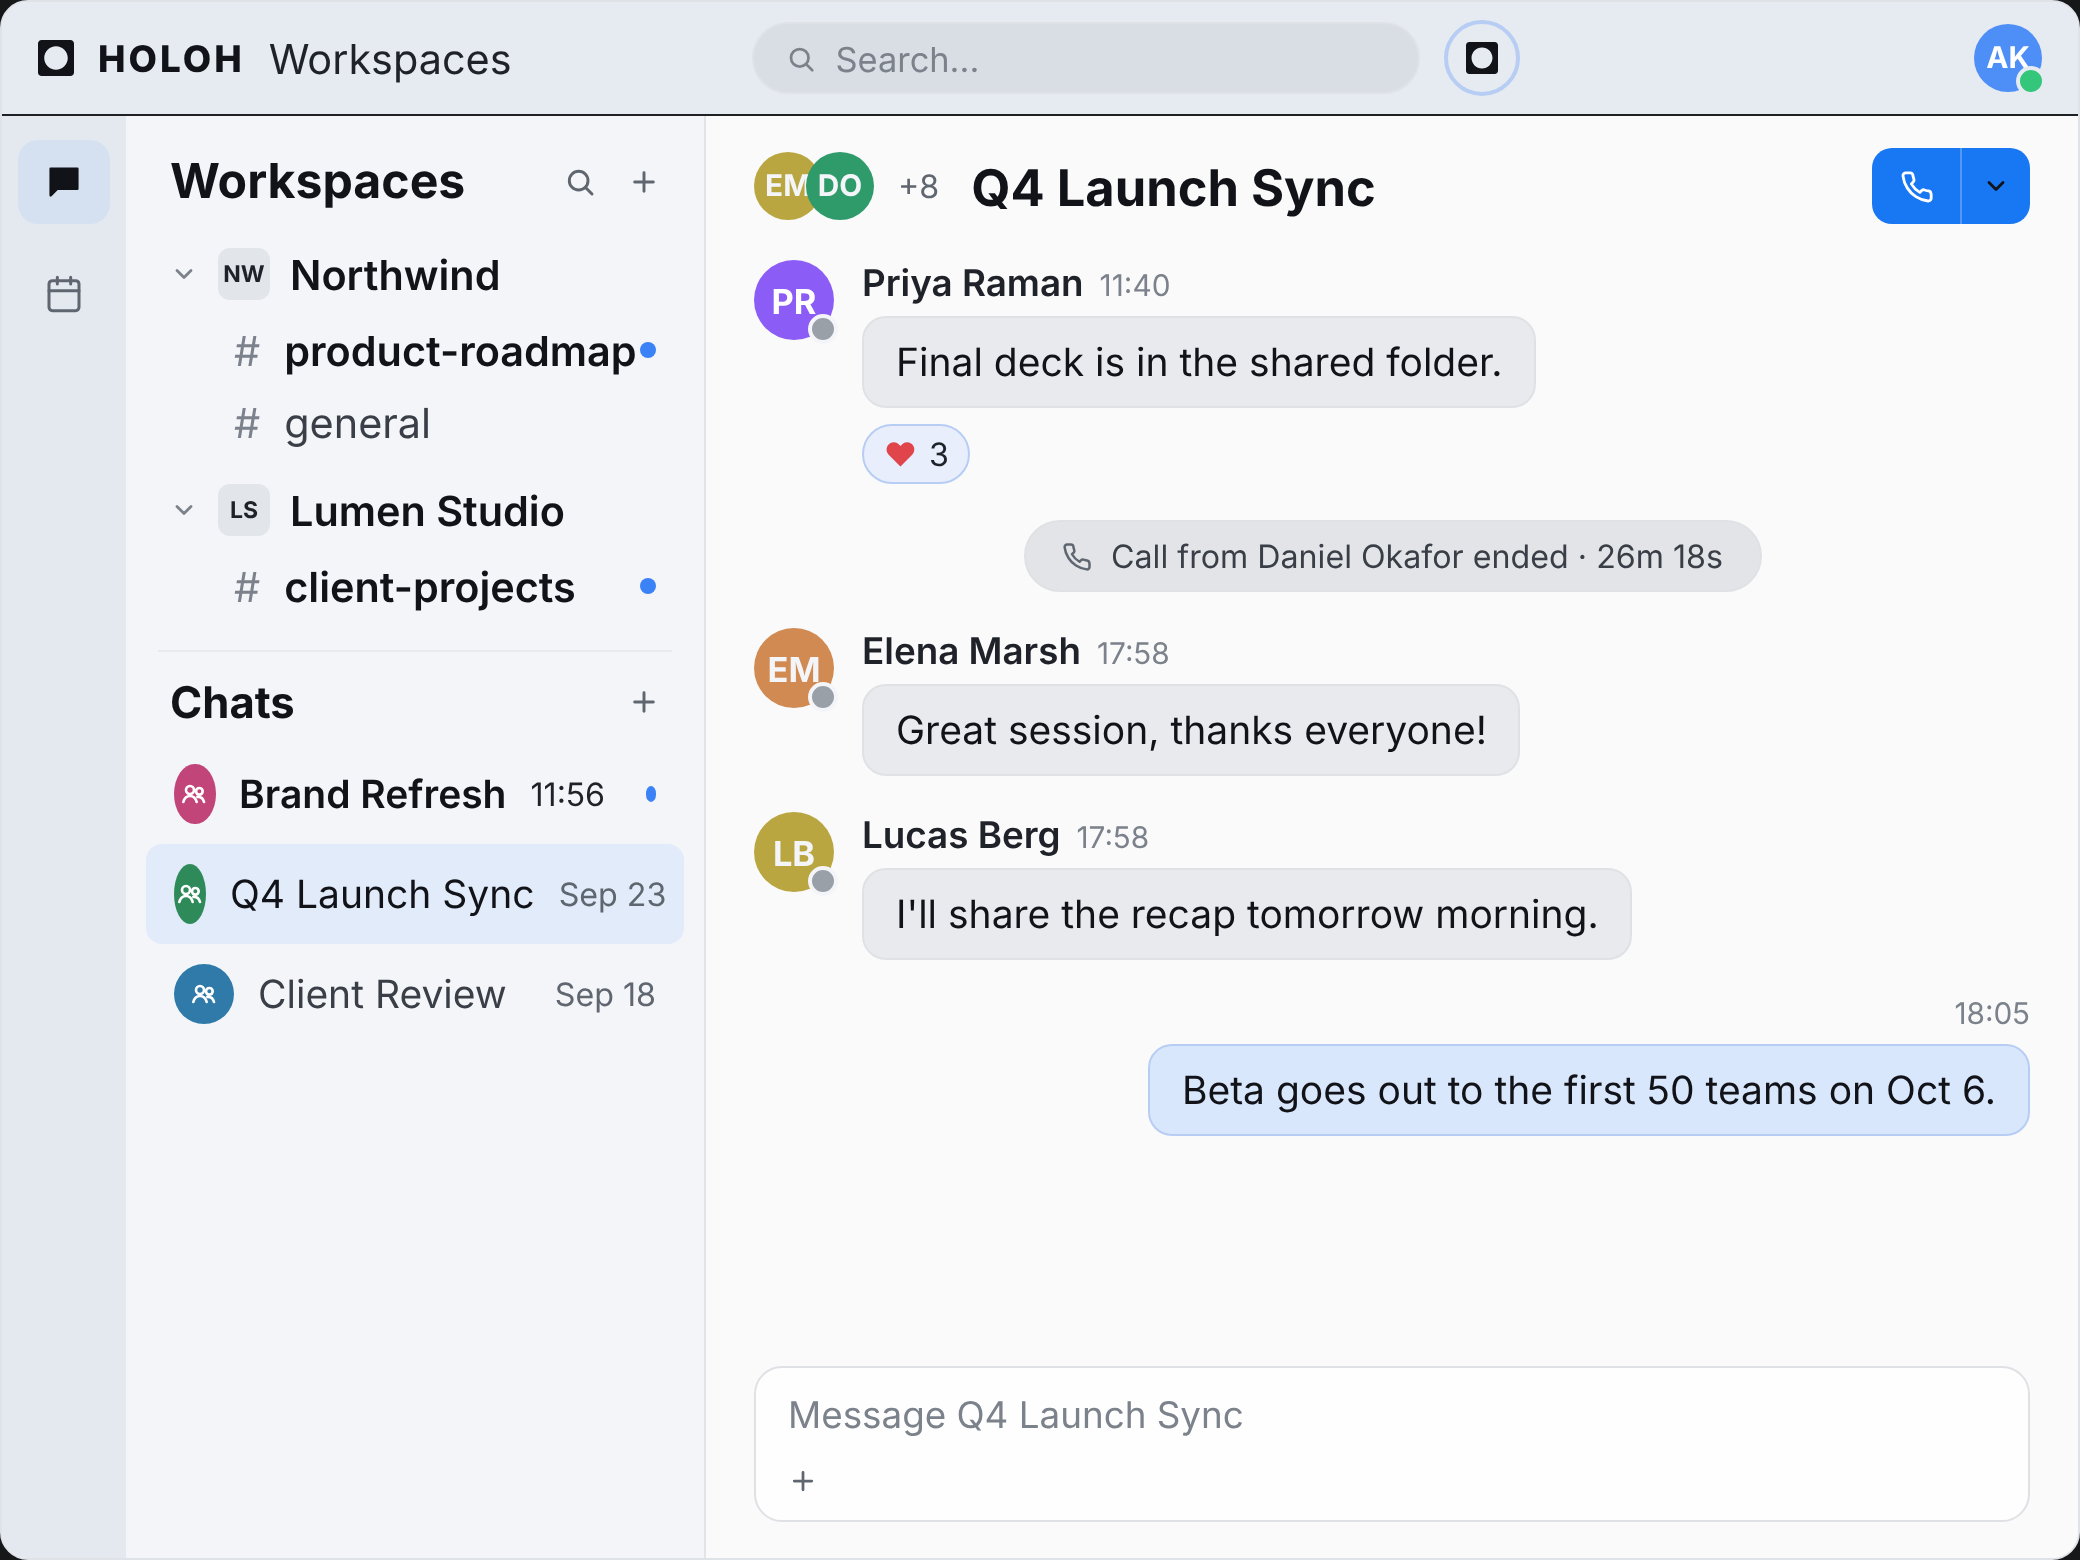Viewport: 2080px width, 1560px height.
Task: Click the HOLOH logo icon
Action: click(x=56, y=58)
